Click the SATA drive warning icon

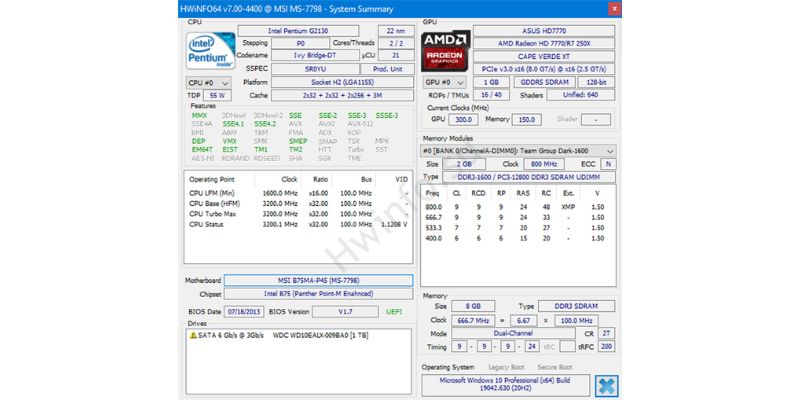tap(193, 335)
